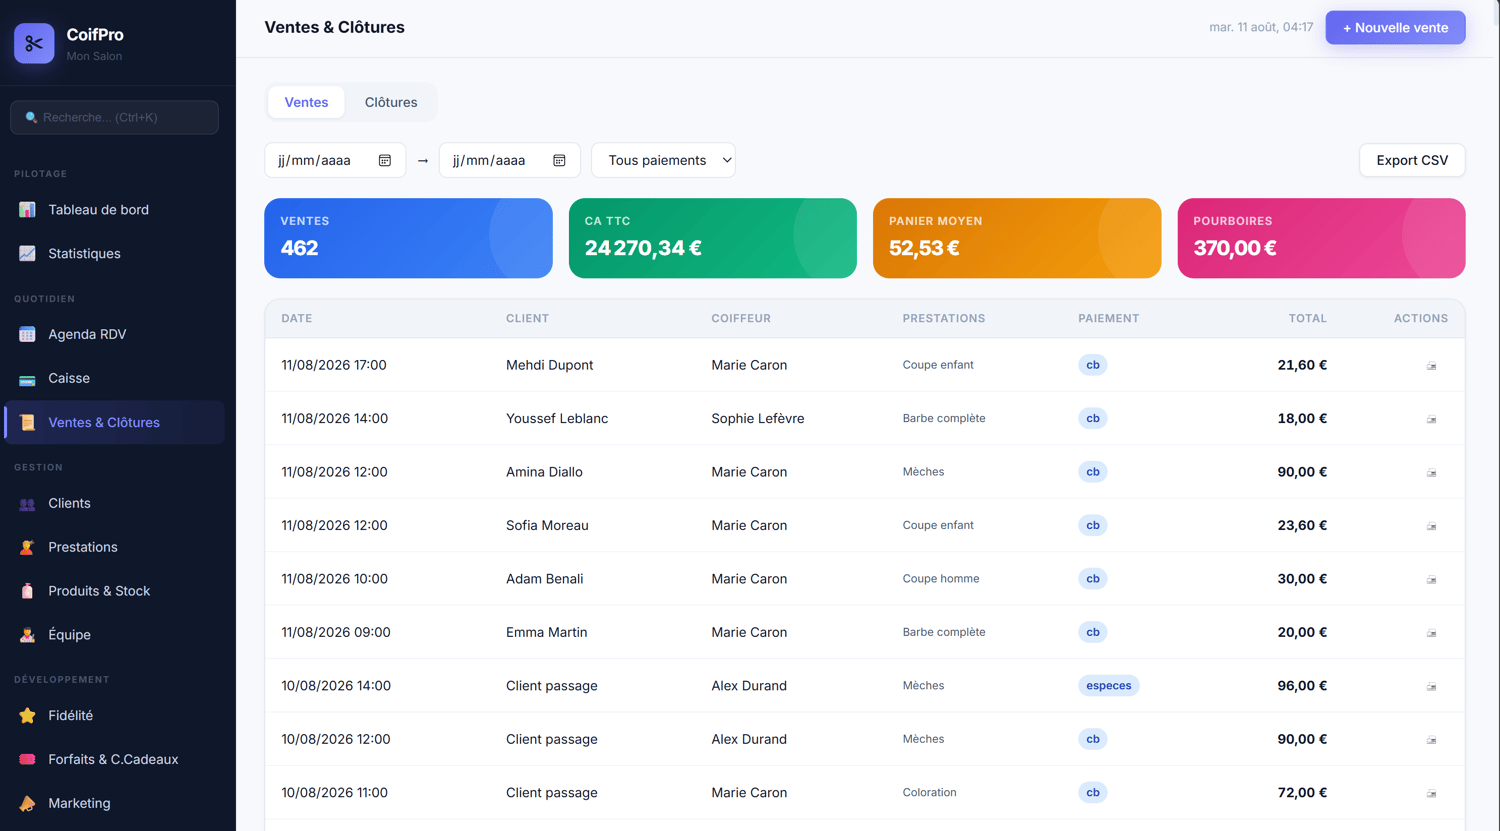Click the Ventes & Clôtures scroll icon
1500x831 pixels.
[x=27, y=423]
